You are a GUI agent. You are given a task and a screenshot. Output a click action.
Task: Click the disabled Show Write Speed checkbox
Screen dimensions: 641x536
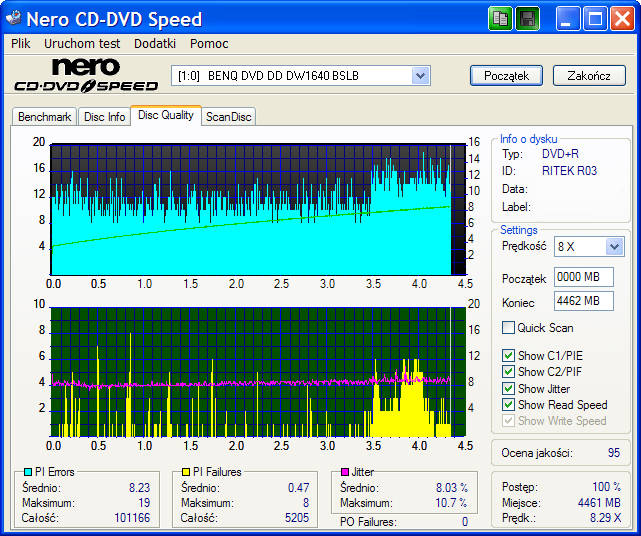click(x=508, y=421)
